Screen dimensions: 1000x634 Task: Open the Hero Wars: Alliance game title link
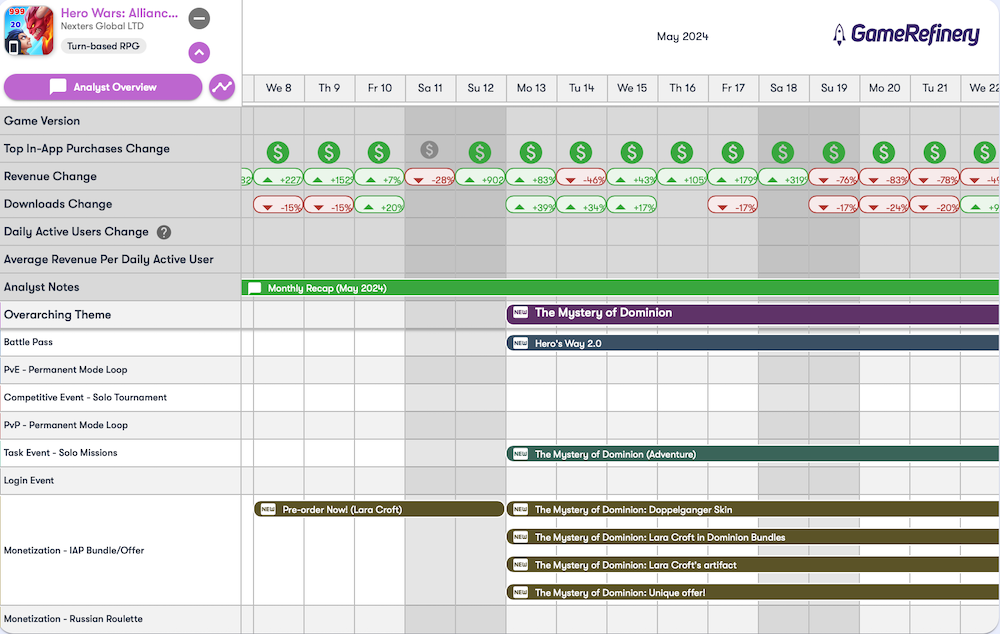pyautogui.click(x=119, y=13)
